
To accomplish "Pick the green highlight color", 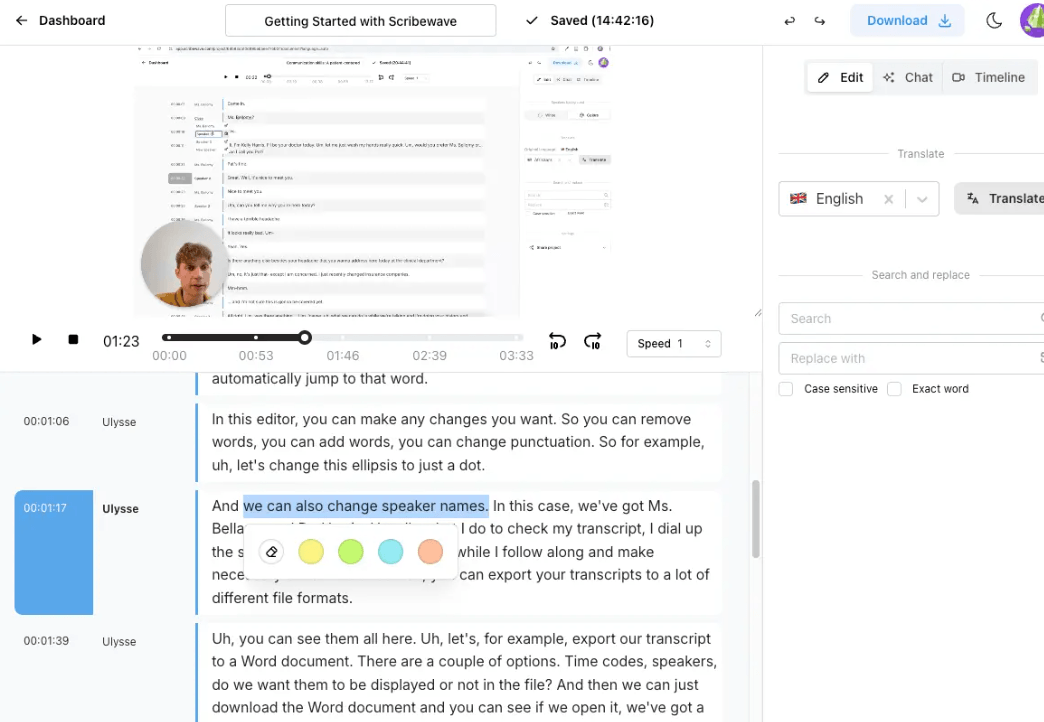I will pos(351,552).
